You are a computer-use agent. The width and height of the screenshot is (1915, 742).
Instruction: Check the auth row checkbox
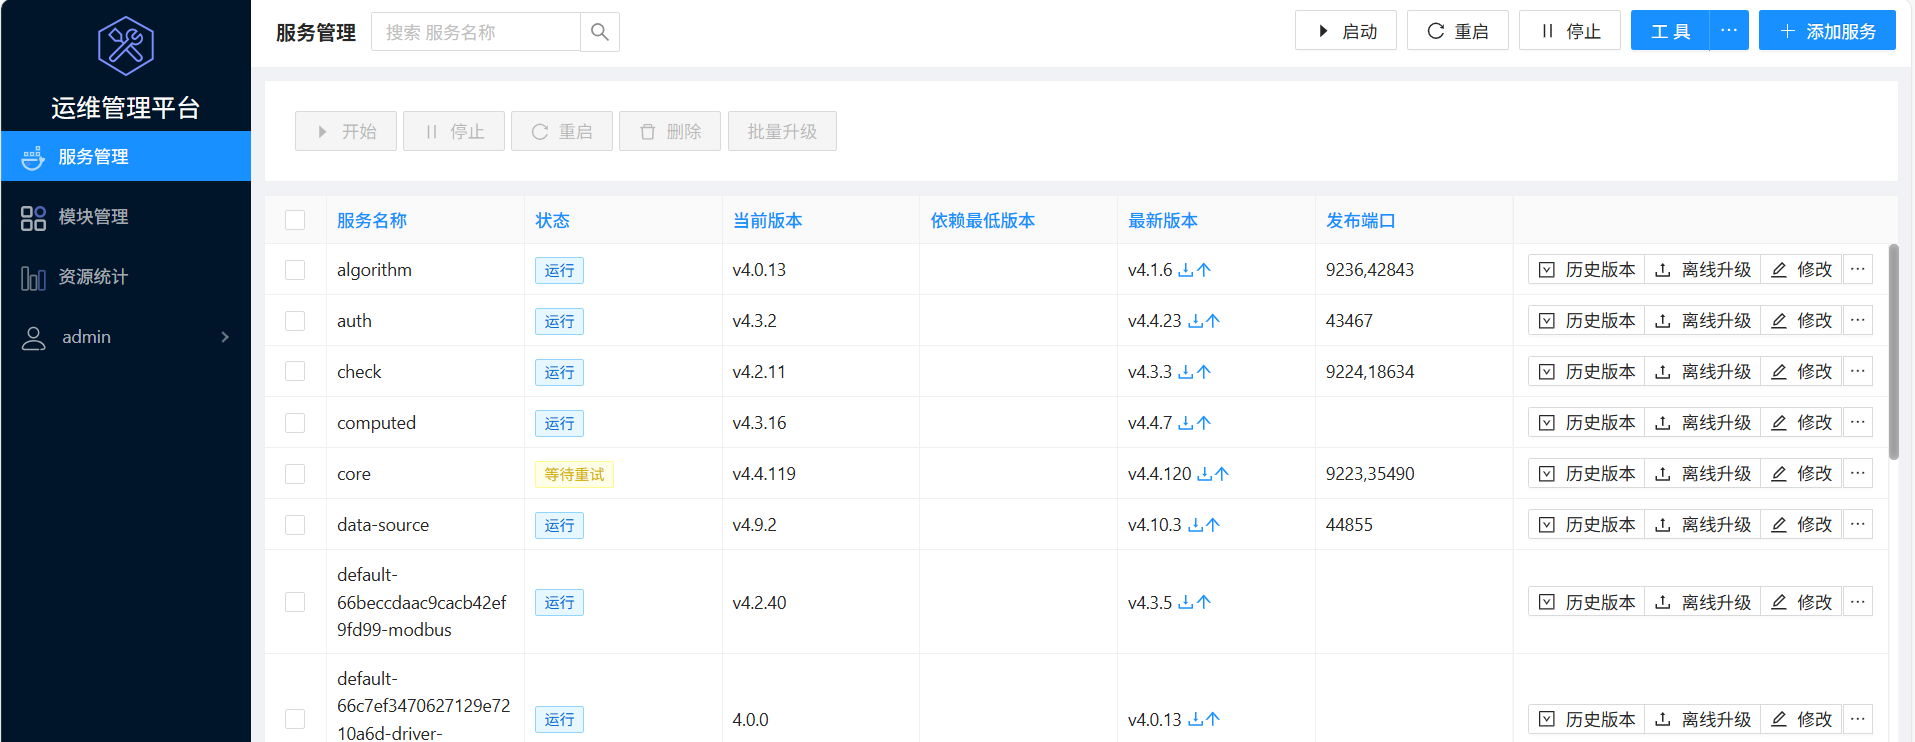[x=295, y=321]
